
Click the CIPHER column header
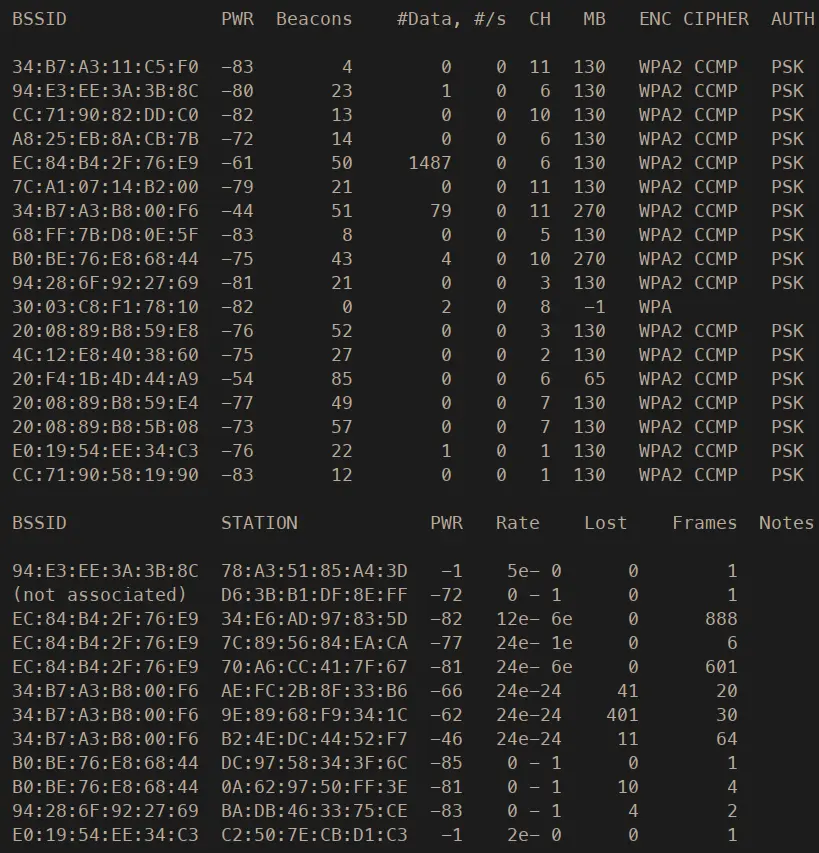tap(716, 19)
